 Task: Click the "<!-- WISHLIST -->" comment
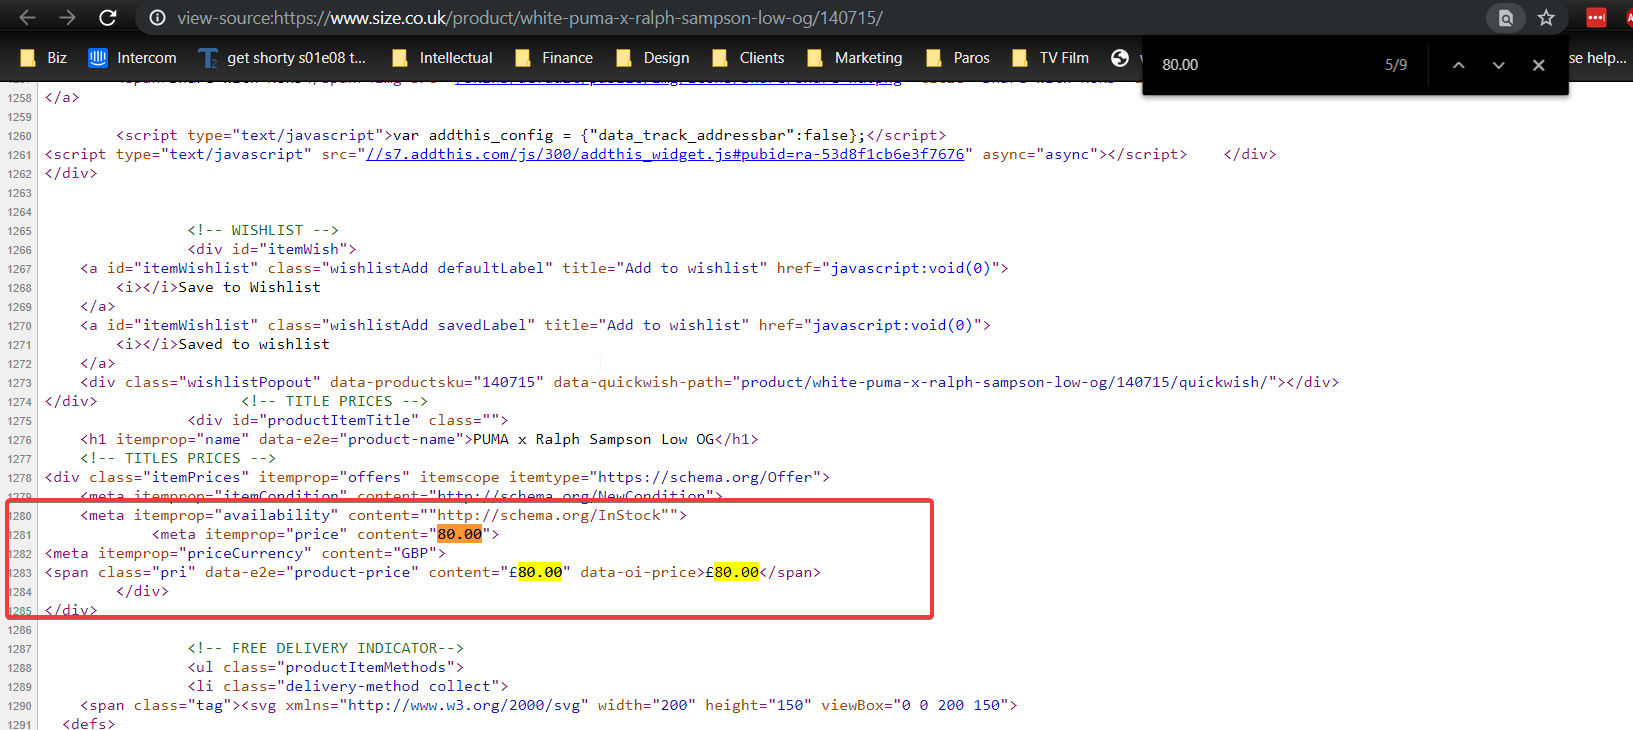[x=263, y=230]
